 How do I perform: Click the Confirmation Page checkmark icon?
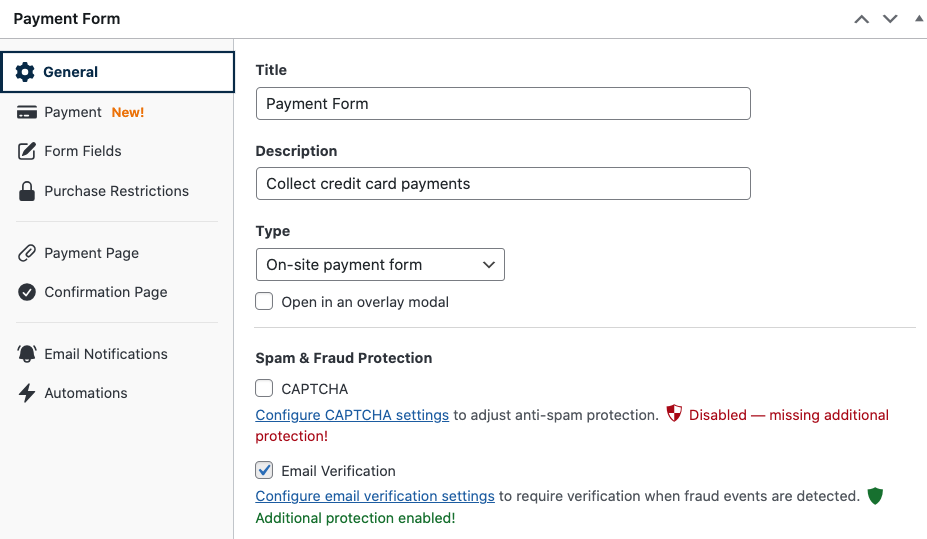(27, 292)
